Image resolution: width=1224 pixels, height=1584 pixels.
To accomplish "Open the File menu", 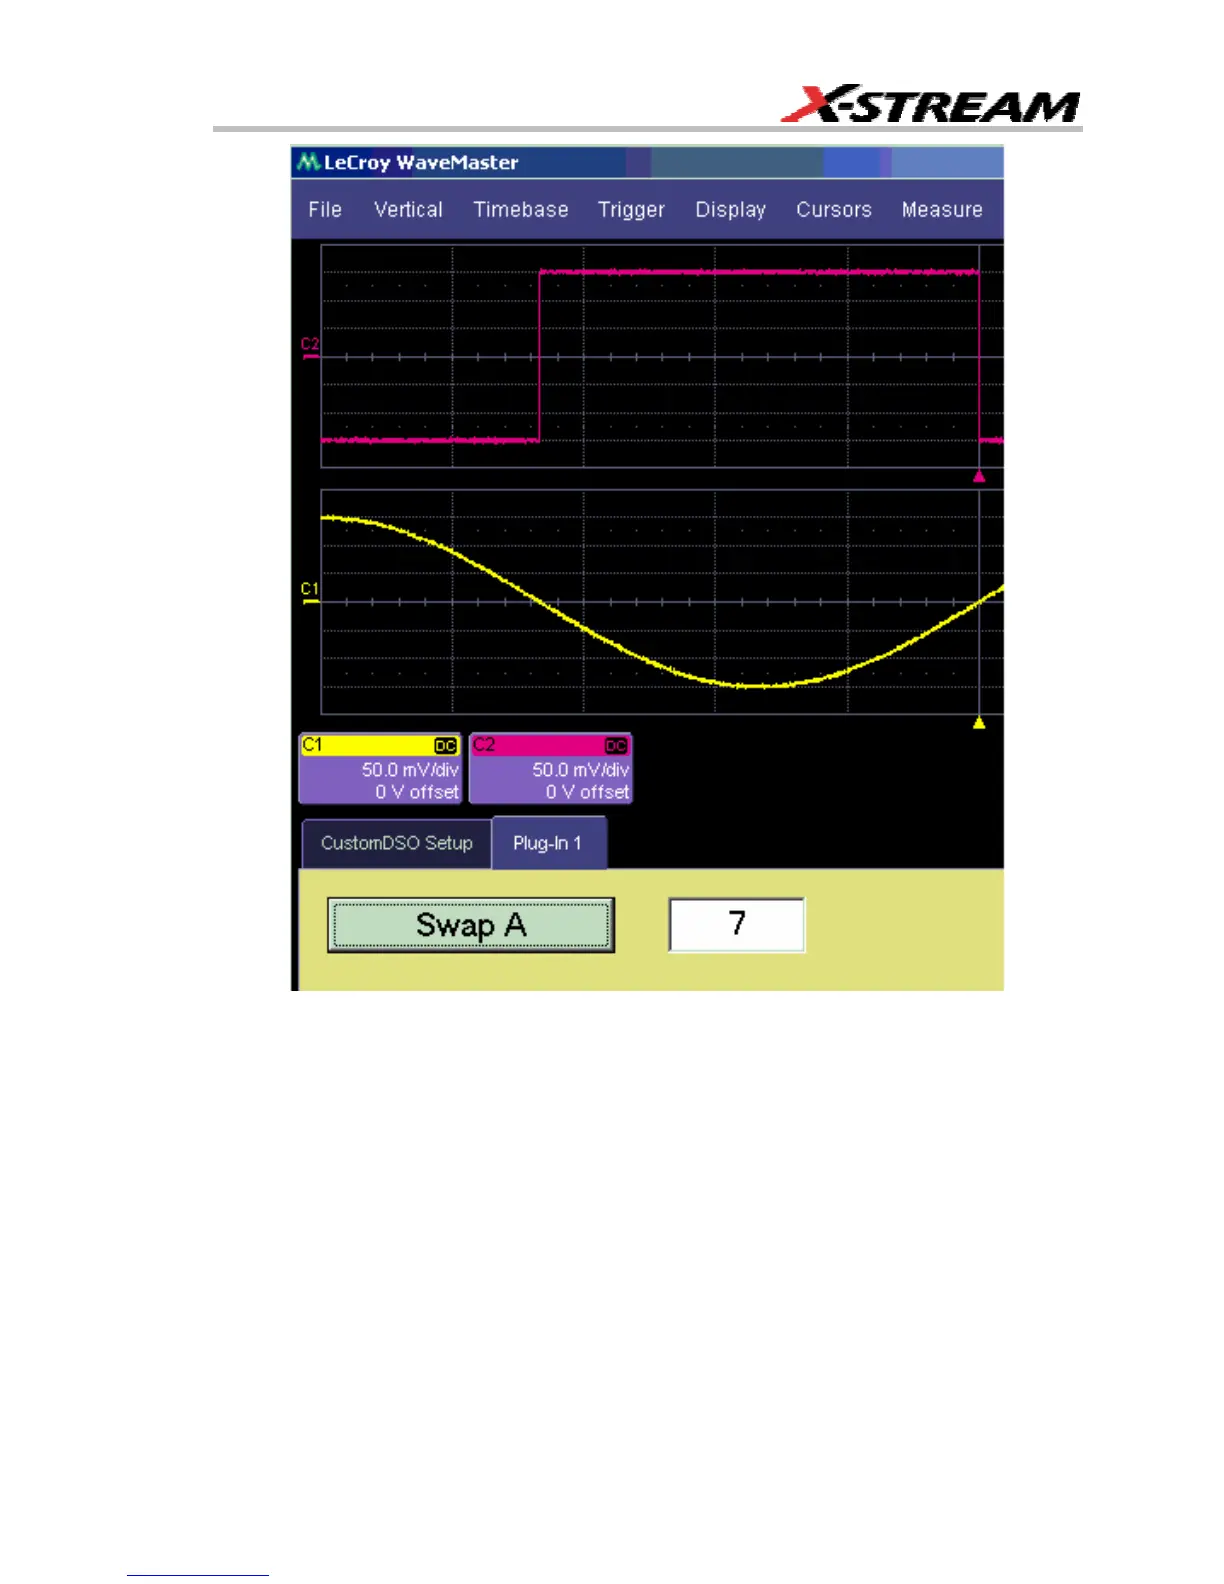I will (325, 210).
